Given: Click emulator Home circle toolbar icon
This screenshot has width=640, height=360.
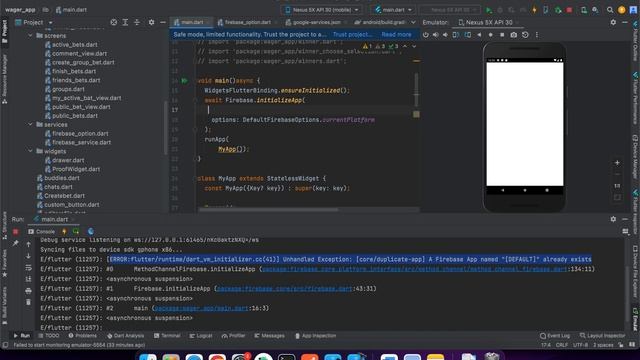Looking at the screenshot, I should point(491,35).
